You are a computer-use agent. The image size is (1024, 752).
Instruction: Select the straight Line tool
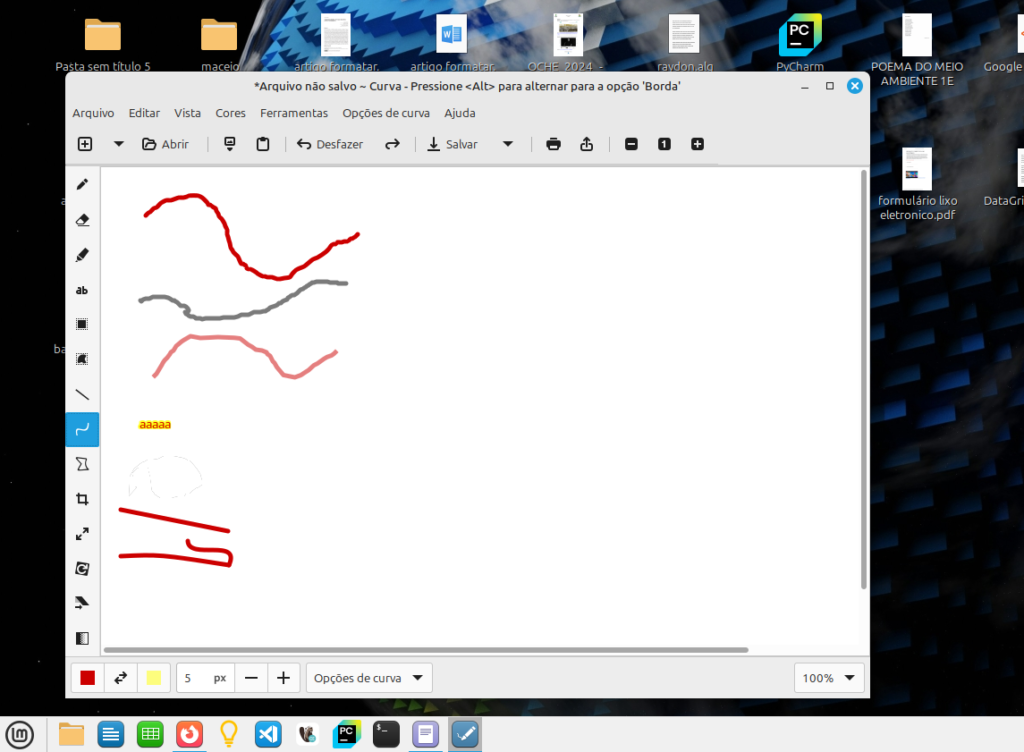pyautogui.click(x=83, y=394)
